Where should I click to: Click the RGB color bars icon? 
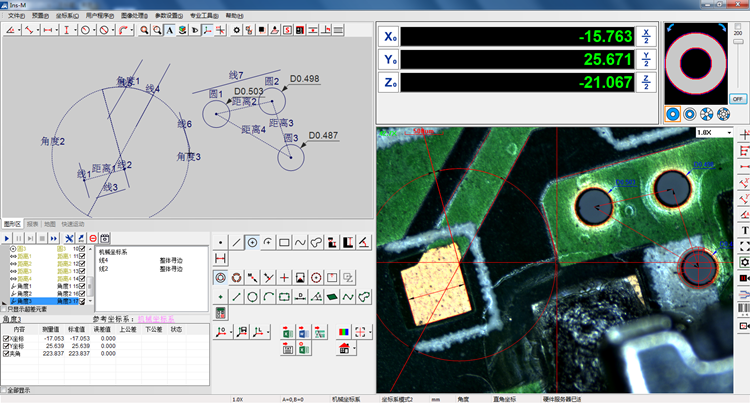(x=345, y=331)
